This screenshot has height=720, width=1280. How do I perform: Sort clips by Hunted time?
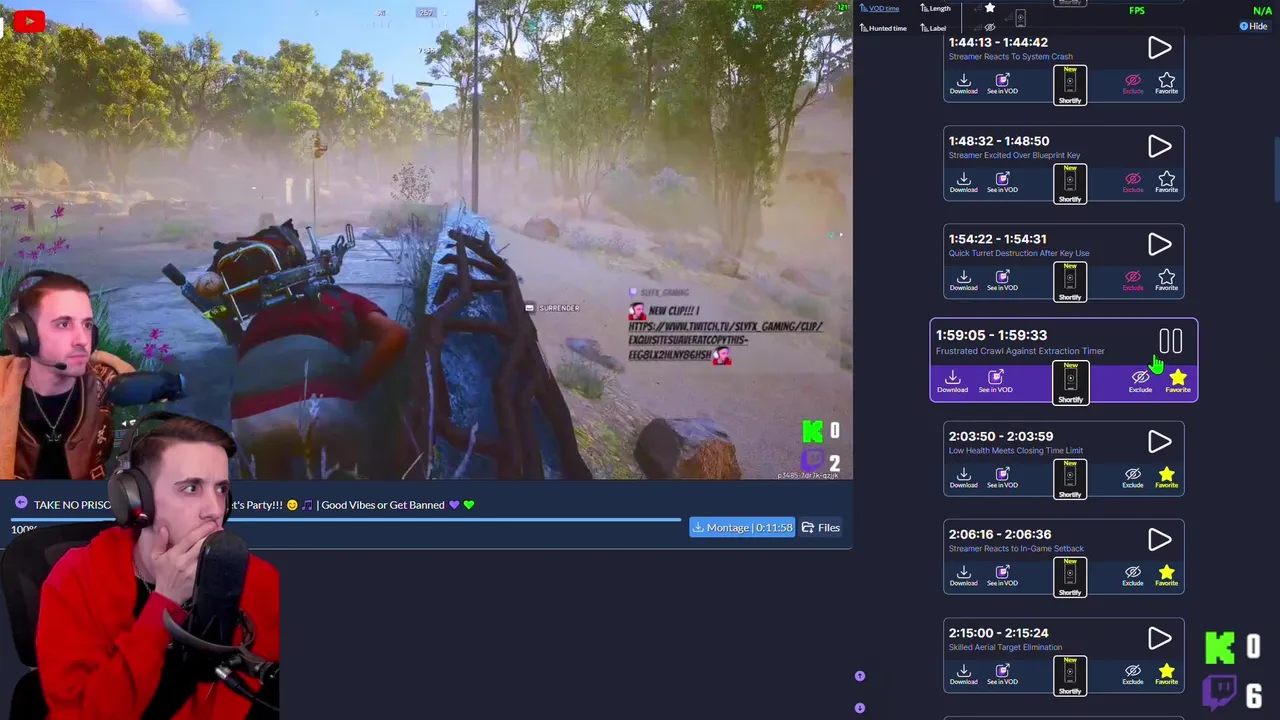[x=883, y=28]
